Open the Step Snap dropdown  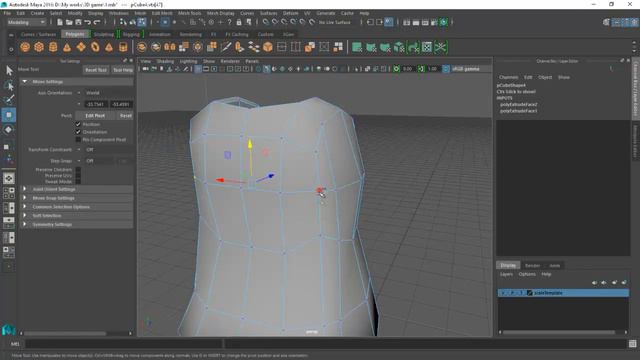(x=96, y=161)
